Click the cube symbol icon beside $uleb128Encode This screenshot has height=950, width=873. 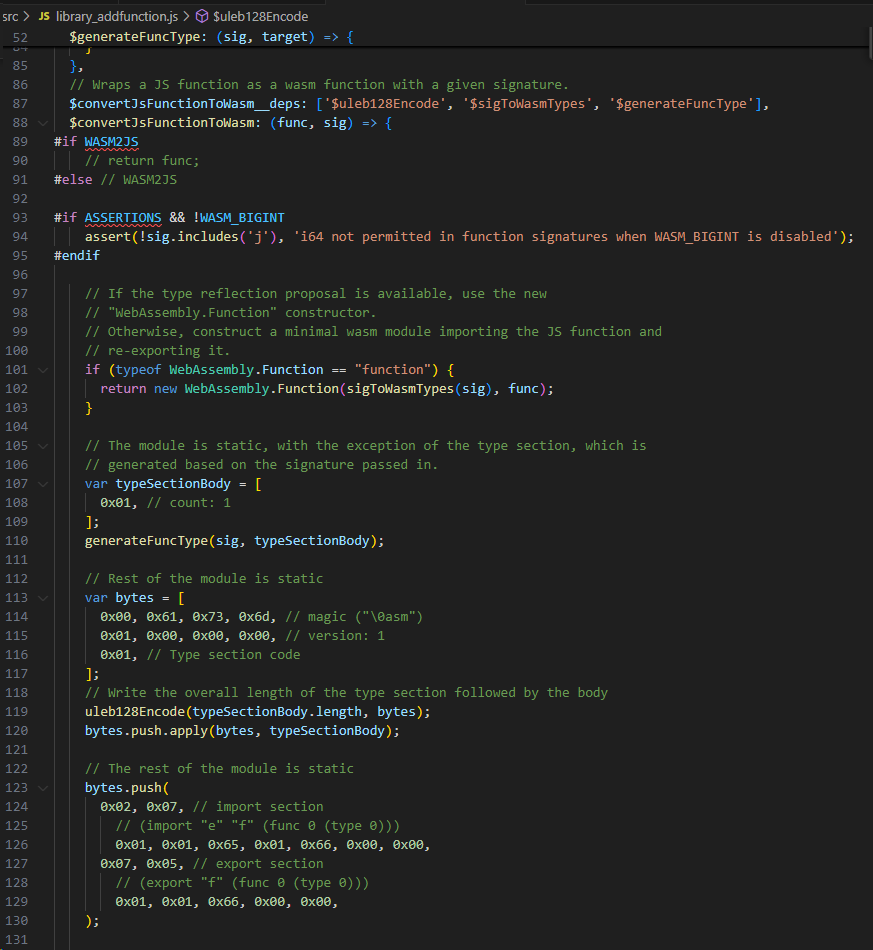click(202, 16)
